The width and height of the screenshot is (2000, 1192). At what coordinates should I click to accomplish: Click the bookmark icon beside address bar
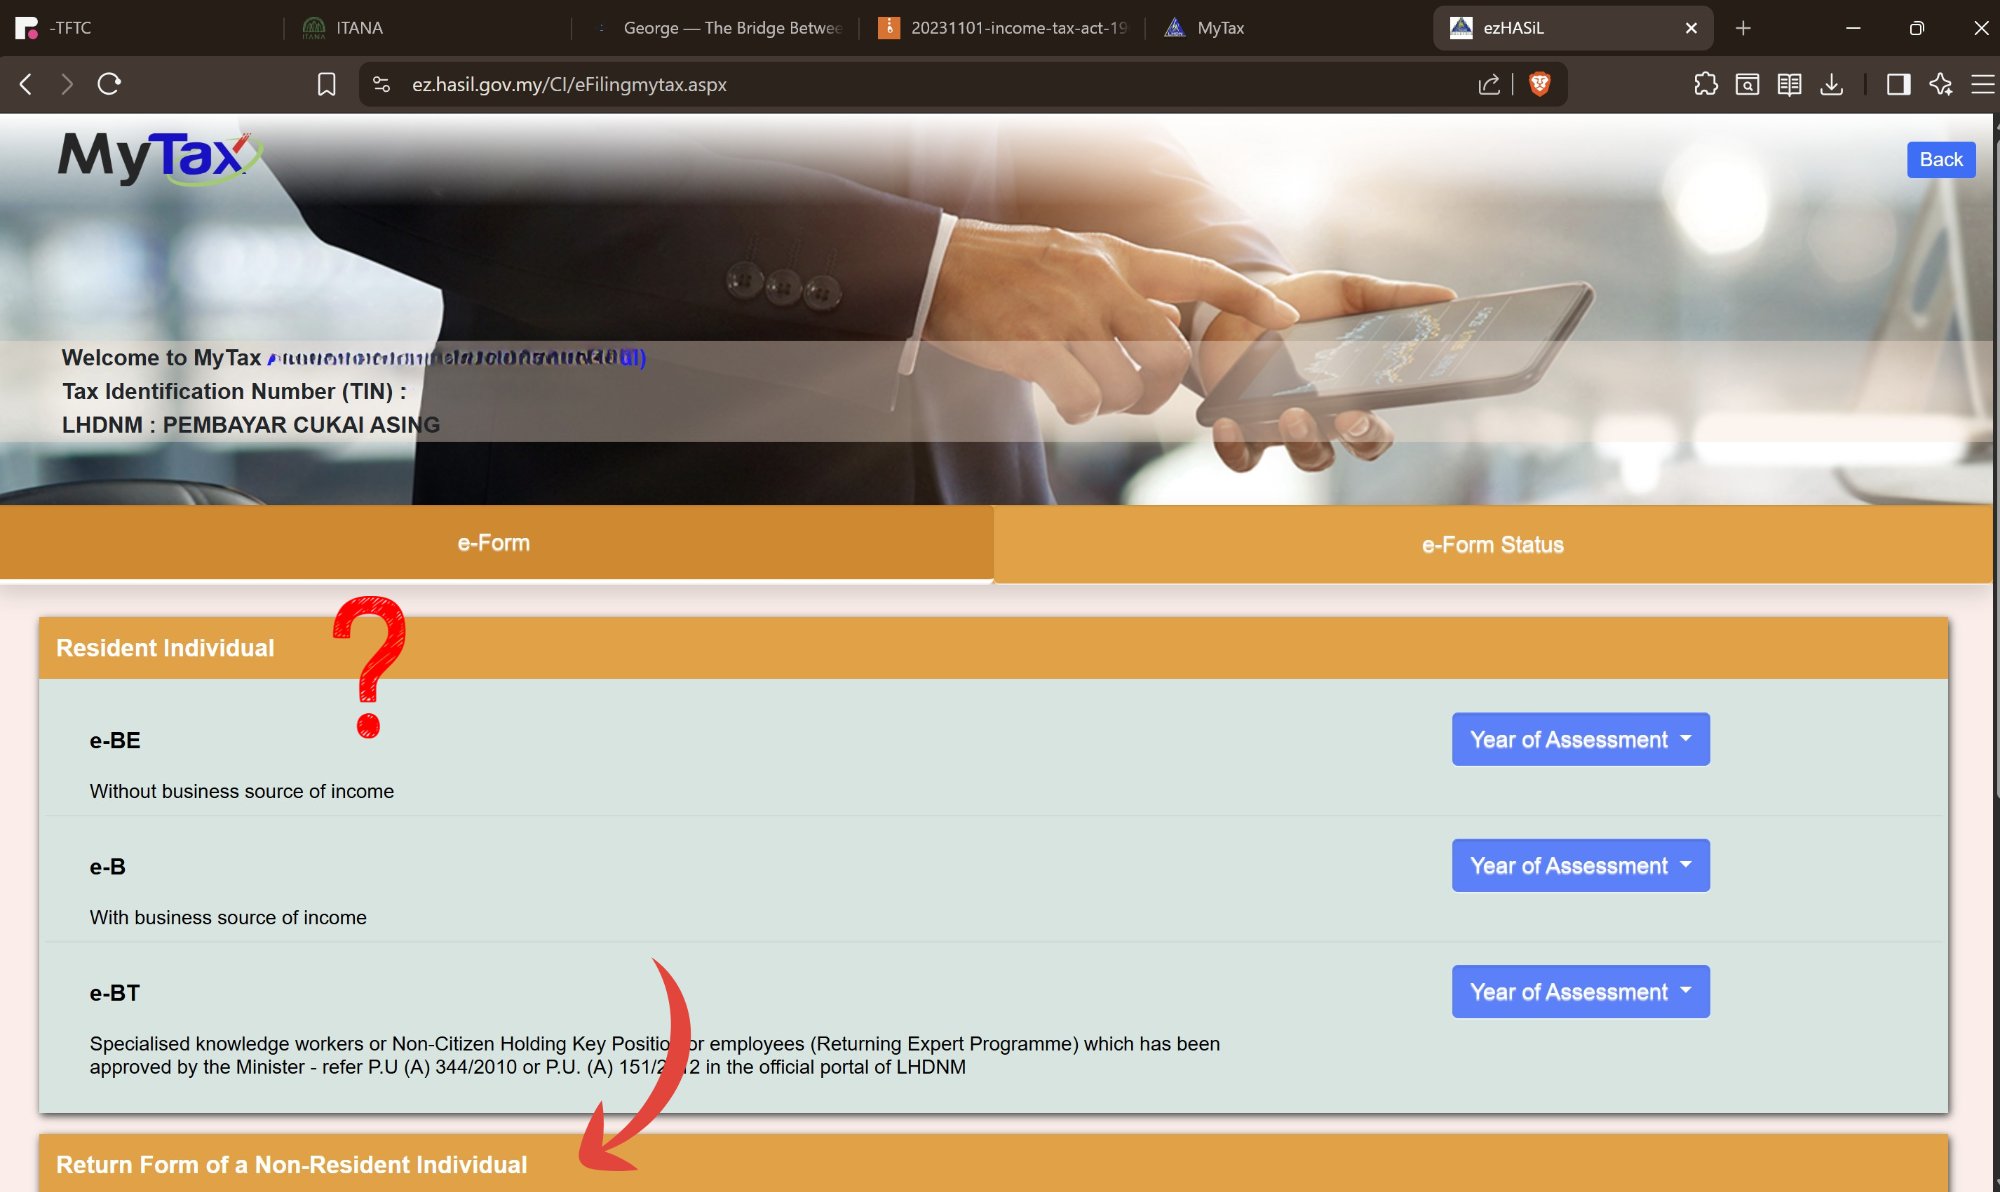[x=326, y=84]
